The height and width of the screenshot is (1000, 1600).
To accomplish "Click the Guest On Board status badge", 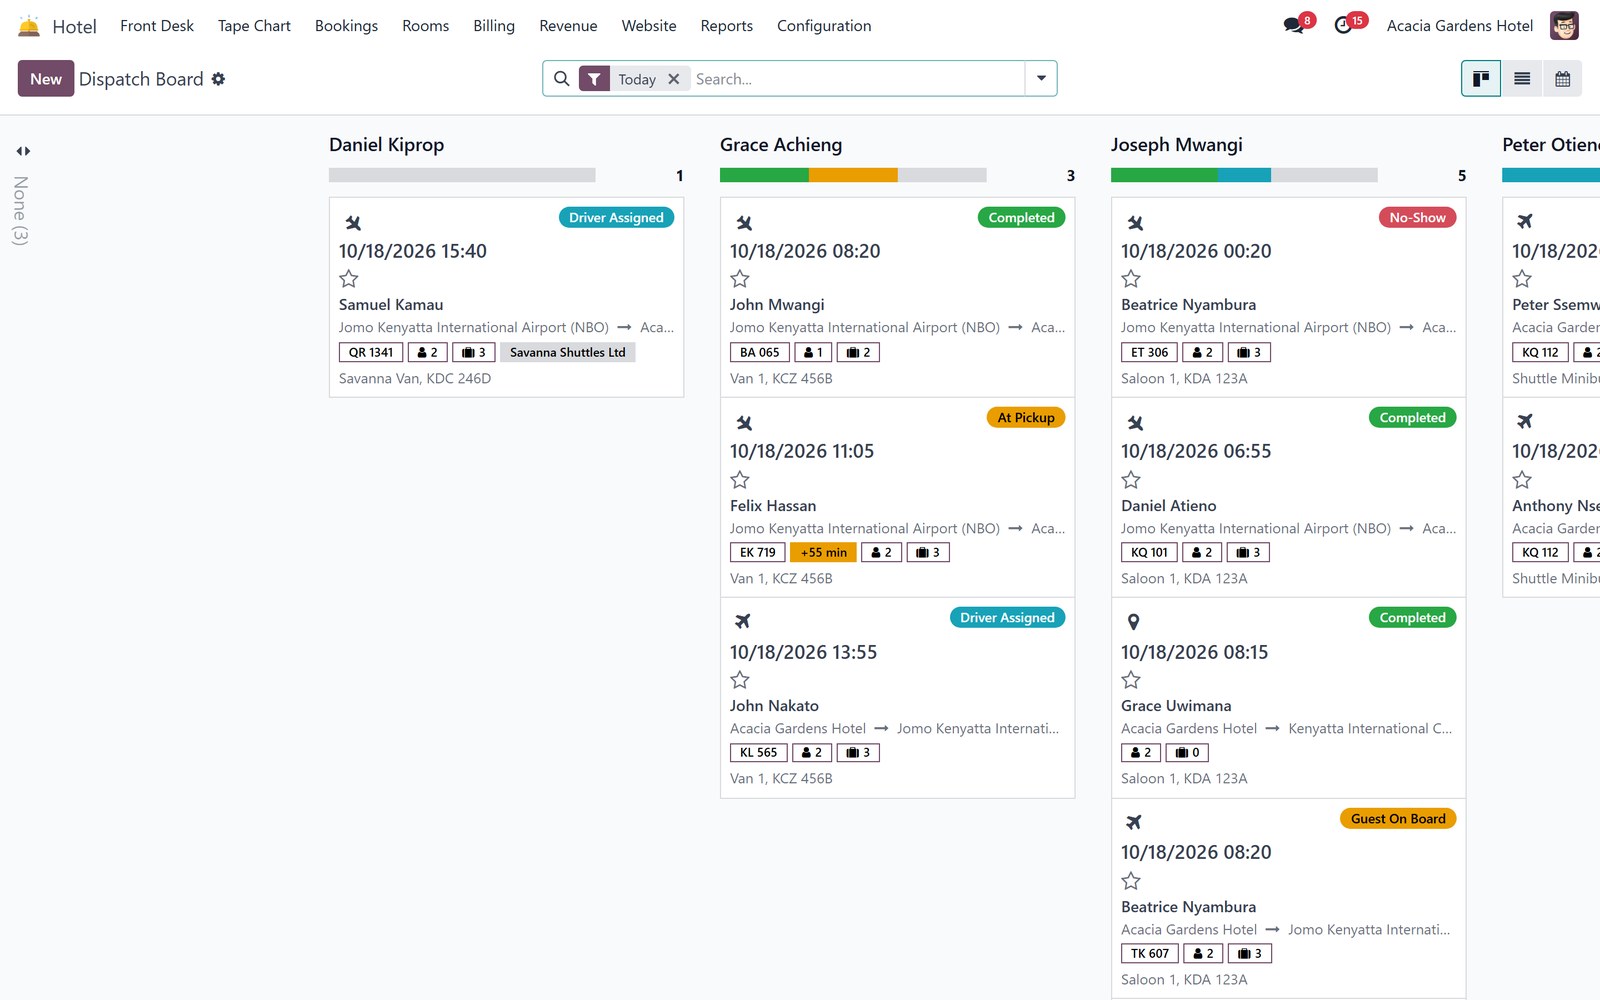I will pos(1398,819).
